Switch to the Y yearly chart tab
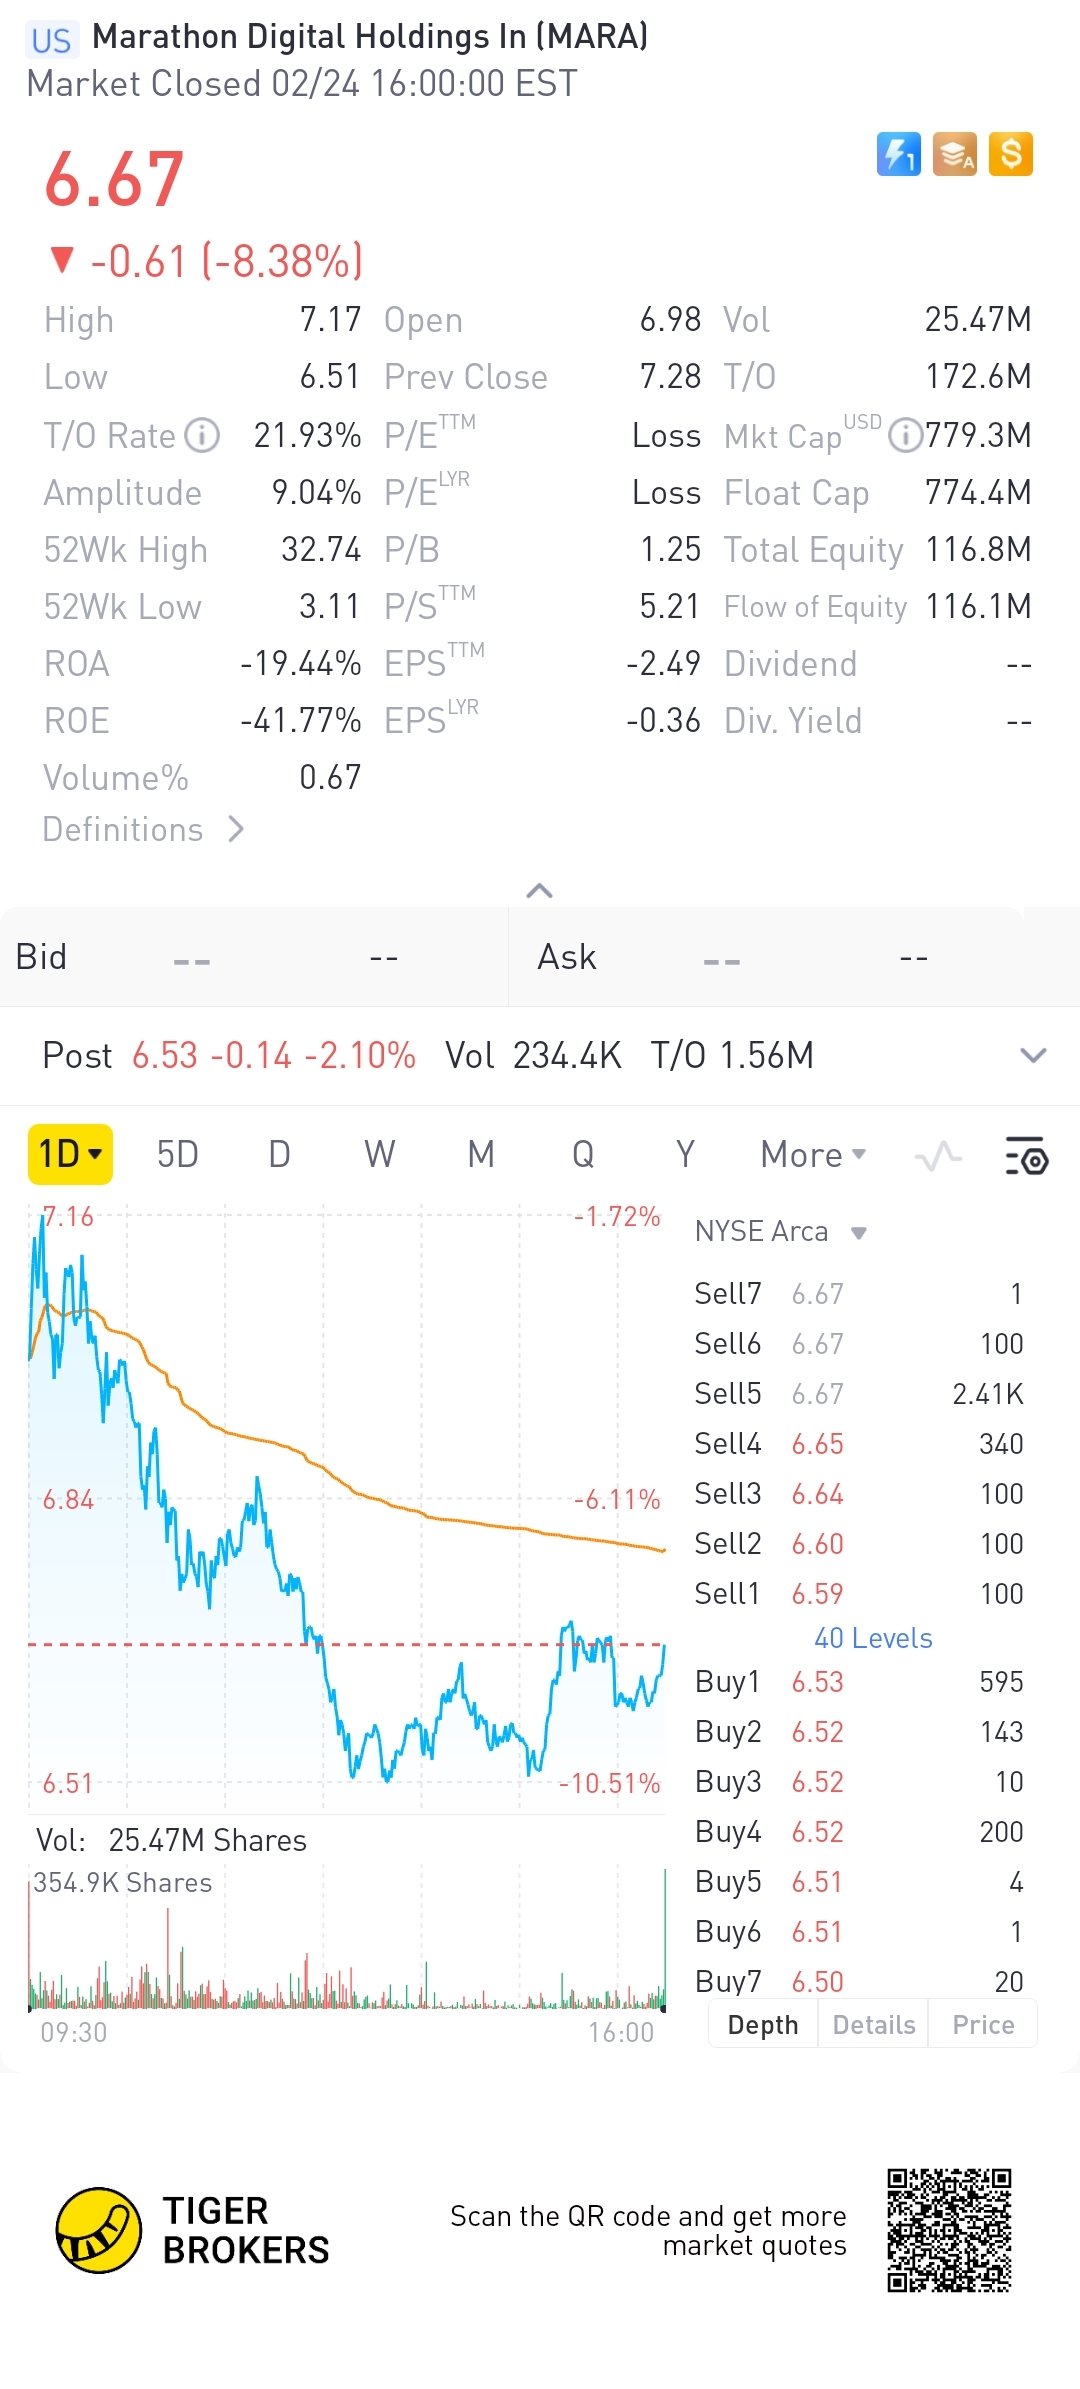Image resolution: width=1080 pixels, height=2389 pixels. point(685,1155)
